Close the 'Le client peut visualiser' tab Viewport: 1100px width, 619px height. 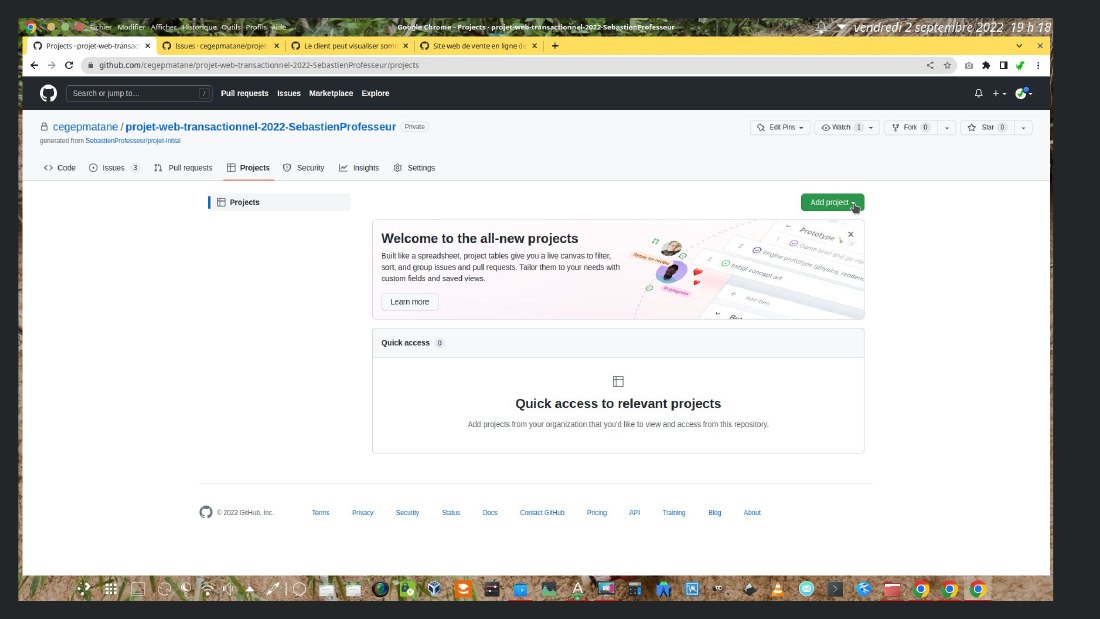pyautogui.click(x=405, y=46)
